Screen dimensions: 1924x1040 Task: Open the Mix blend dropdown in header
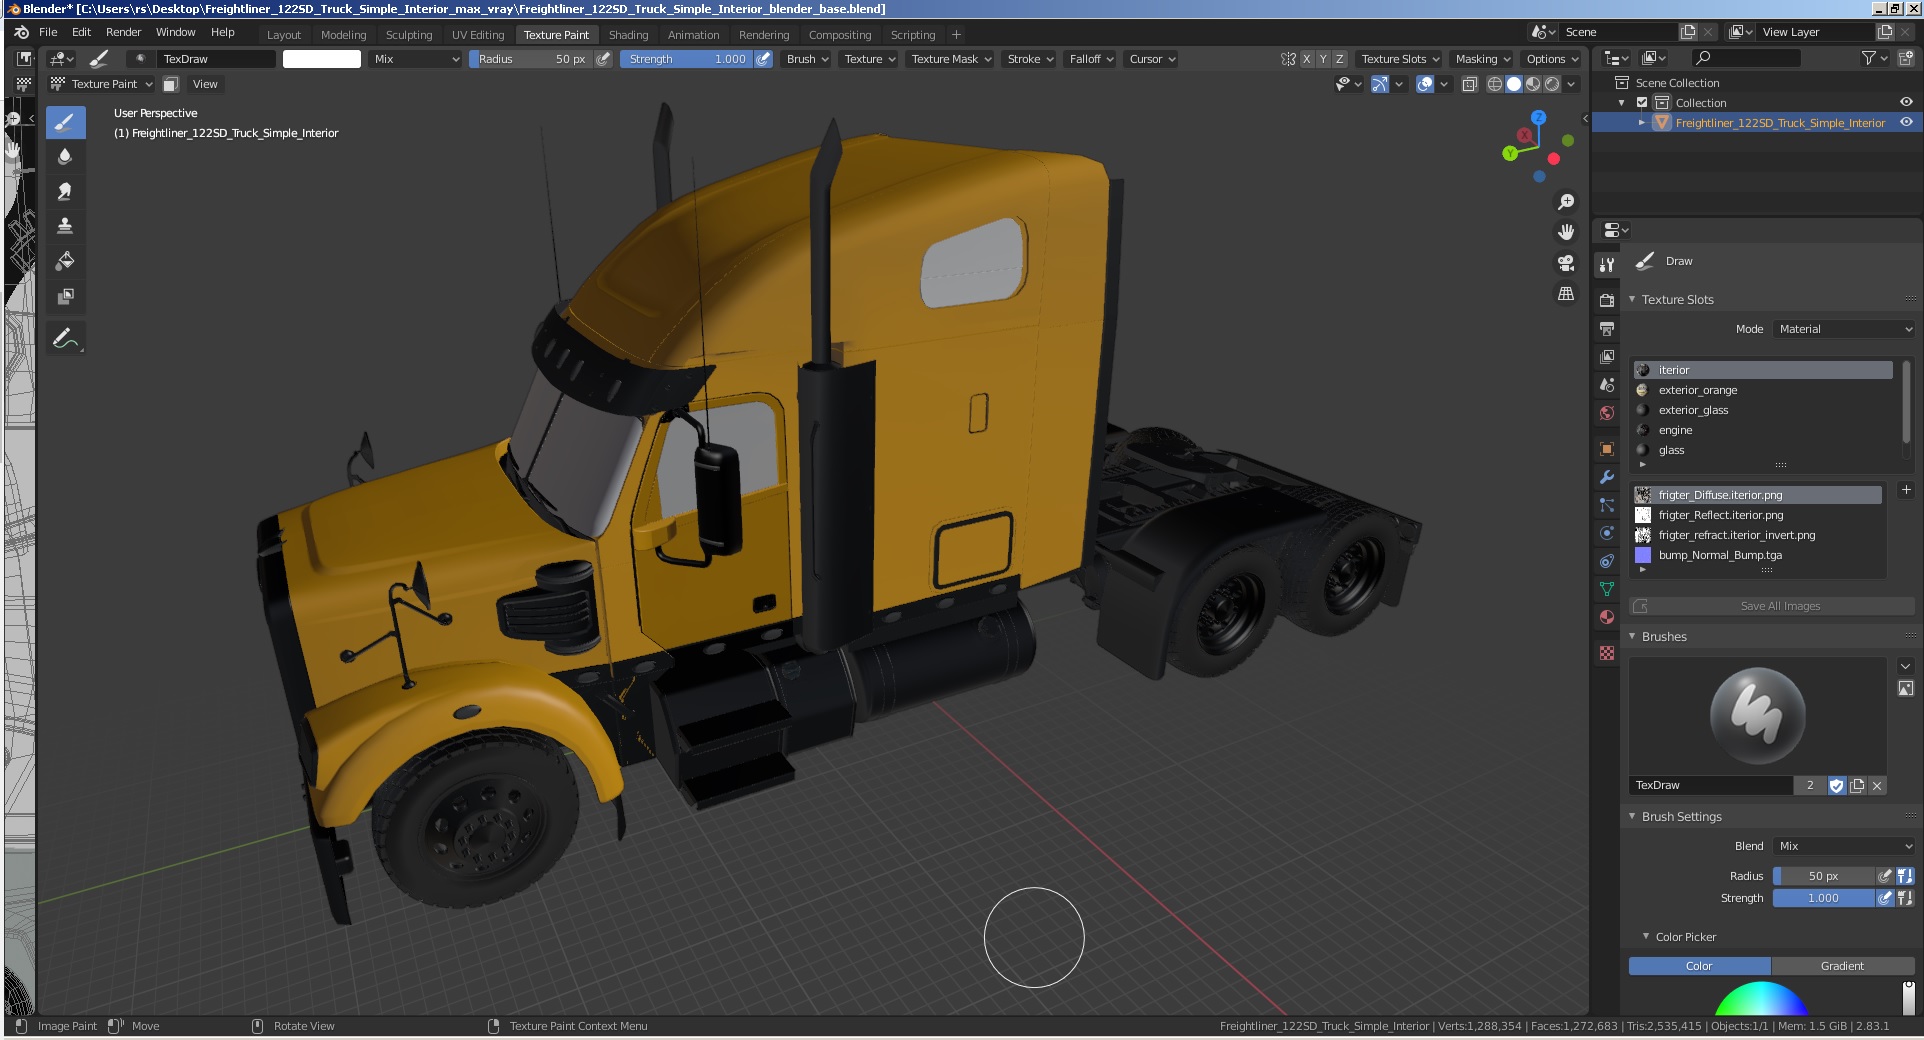416,59
